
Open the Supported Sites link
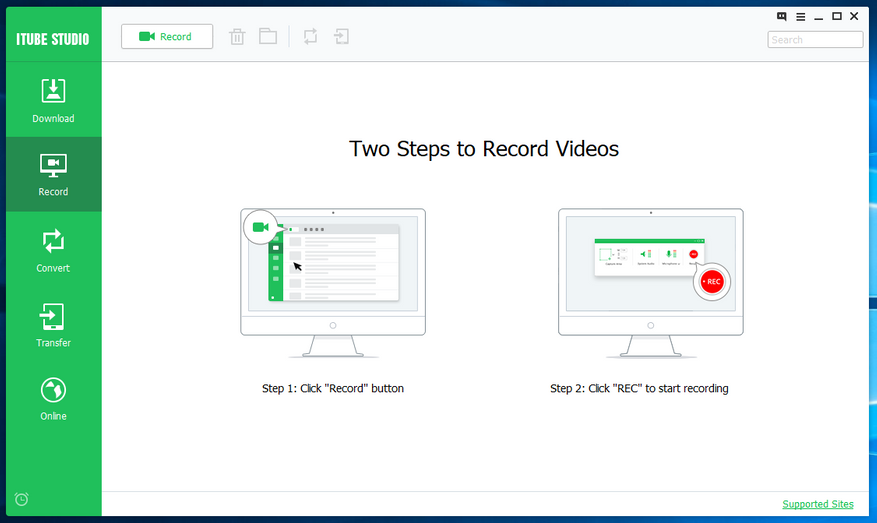(x=818, y=504)
